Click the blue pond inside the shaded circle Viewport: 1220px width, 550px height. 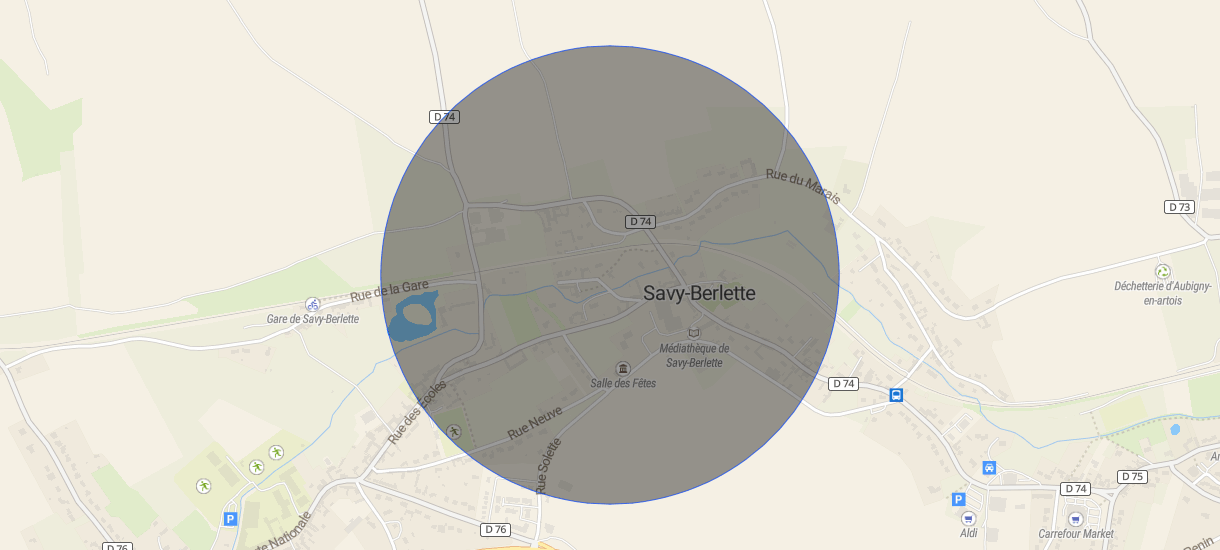[412, 317]
